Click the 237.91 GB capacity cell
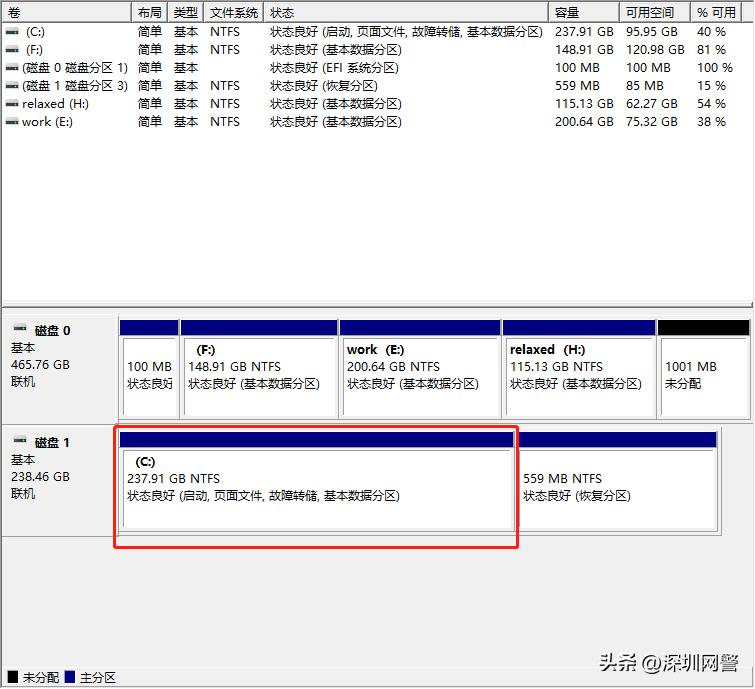755x689 pixels. [x=584, y=32]
